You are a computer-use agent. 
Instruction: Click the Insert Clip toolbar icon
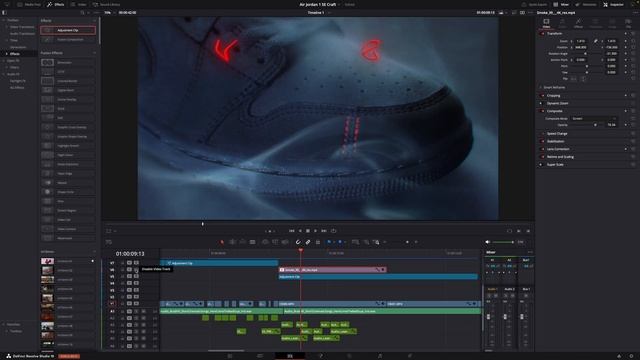(265, 242)
